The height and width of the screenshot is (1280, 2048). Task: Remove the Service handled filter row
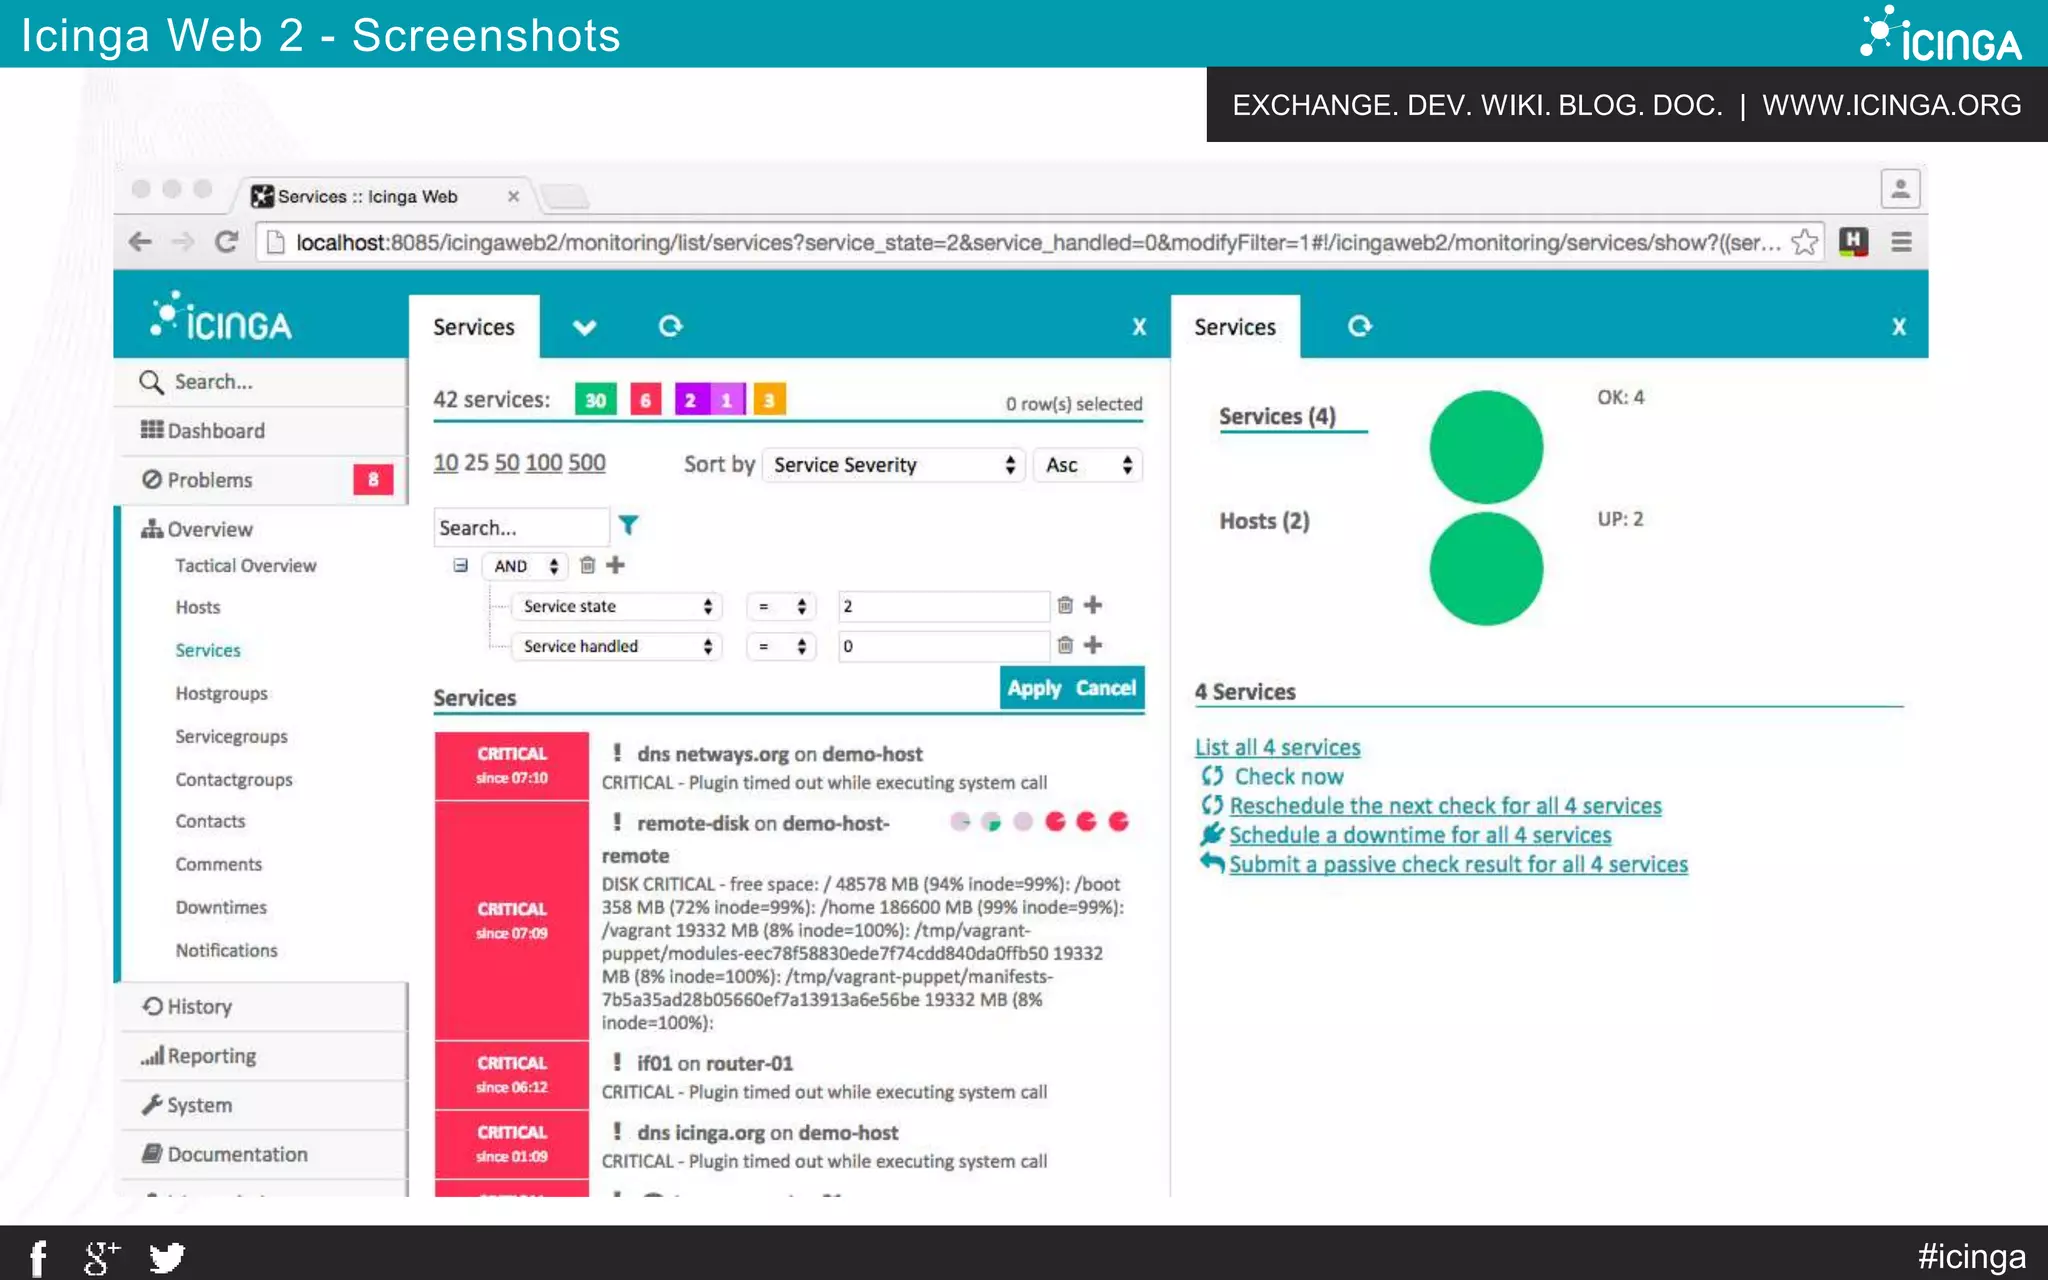[1065, 645]
